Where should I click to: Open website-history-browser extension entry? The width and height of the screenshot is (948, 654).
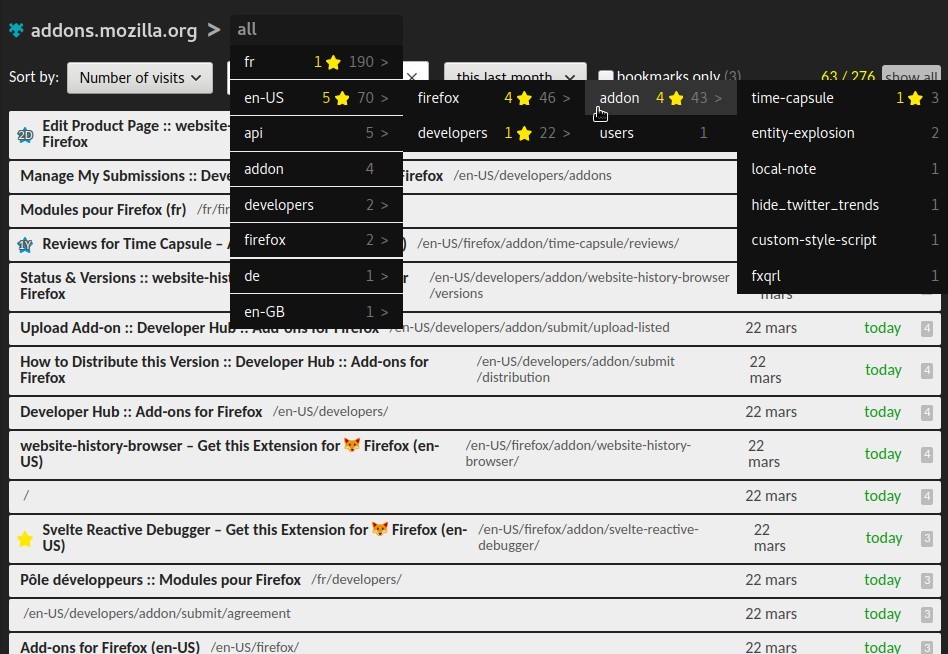[475, 454]
